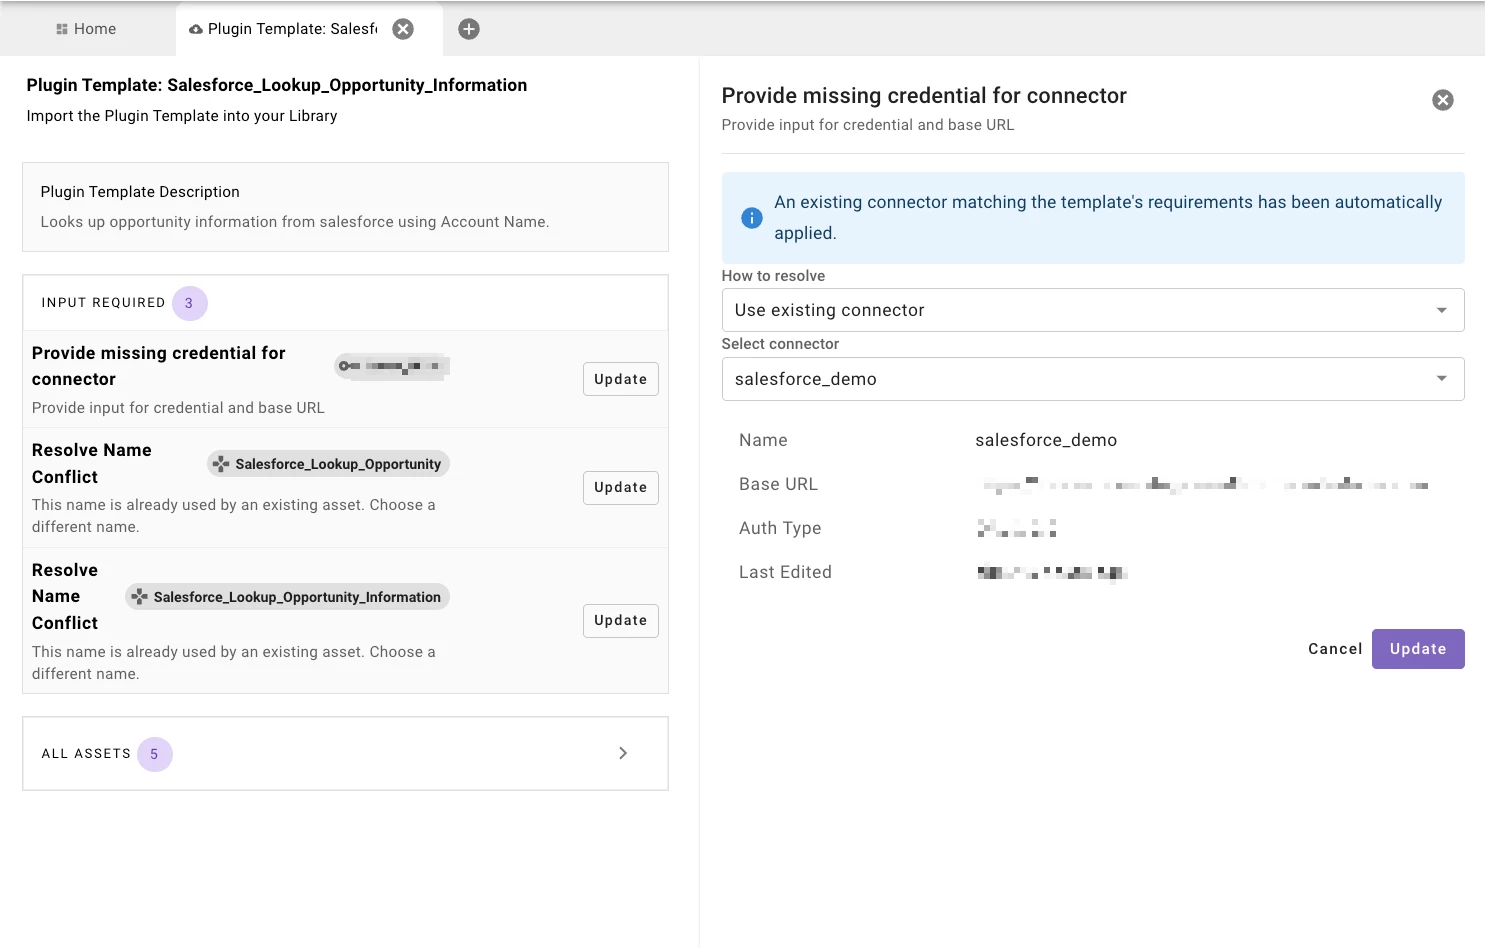Click the automatically applied connector notice text
The image size is (1485, 948).
tap(1108, 217)
